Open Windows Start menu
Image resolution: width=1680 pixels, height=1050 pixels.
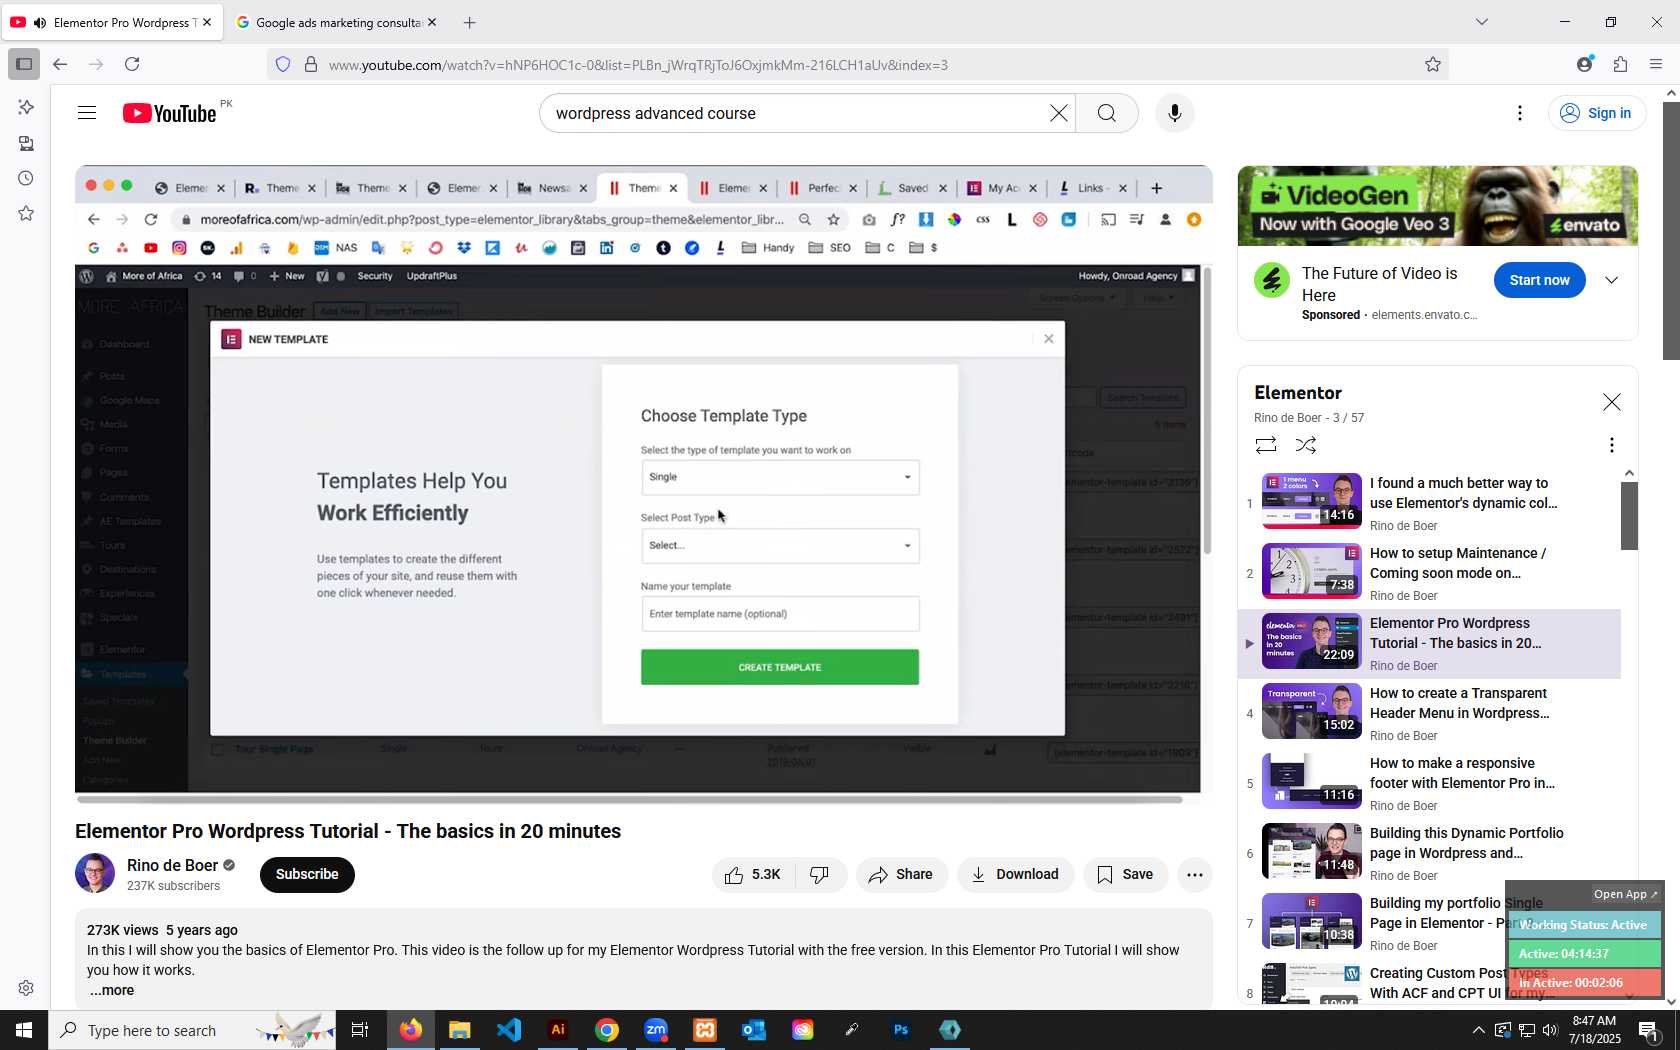click(24, 1030)
